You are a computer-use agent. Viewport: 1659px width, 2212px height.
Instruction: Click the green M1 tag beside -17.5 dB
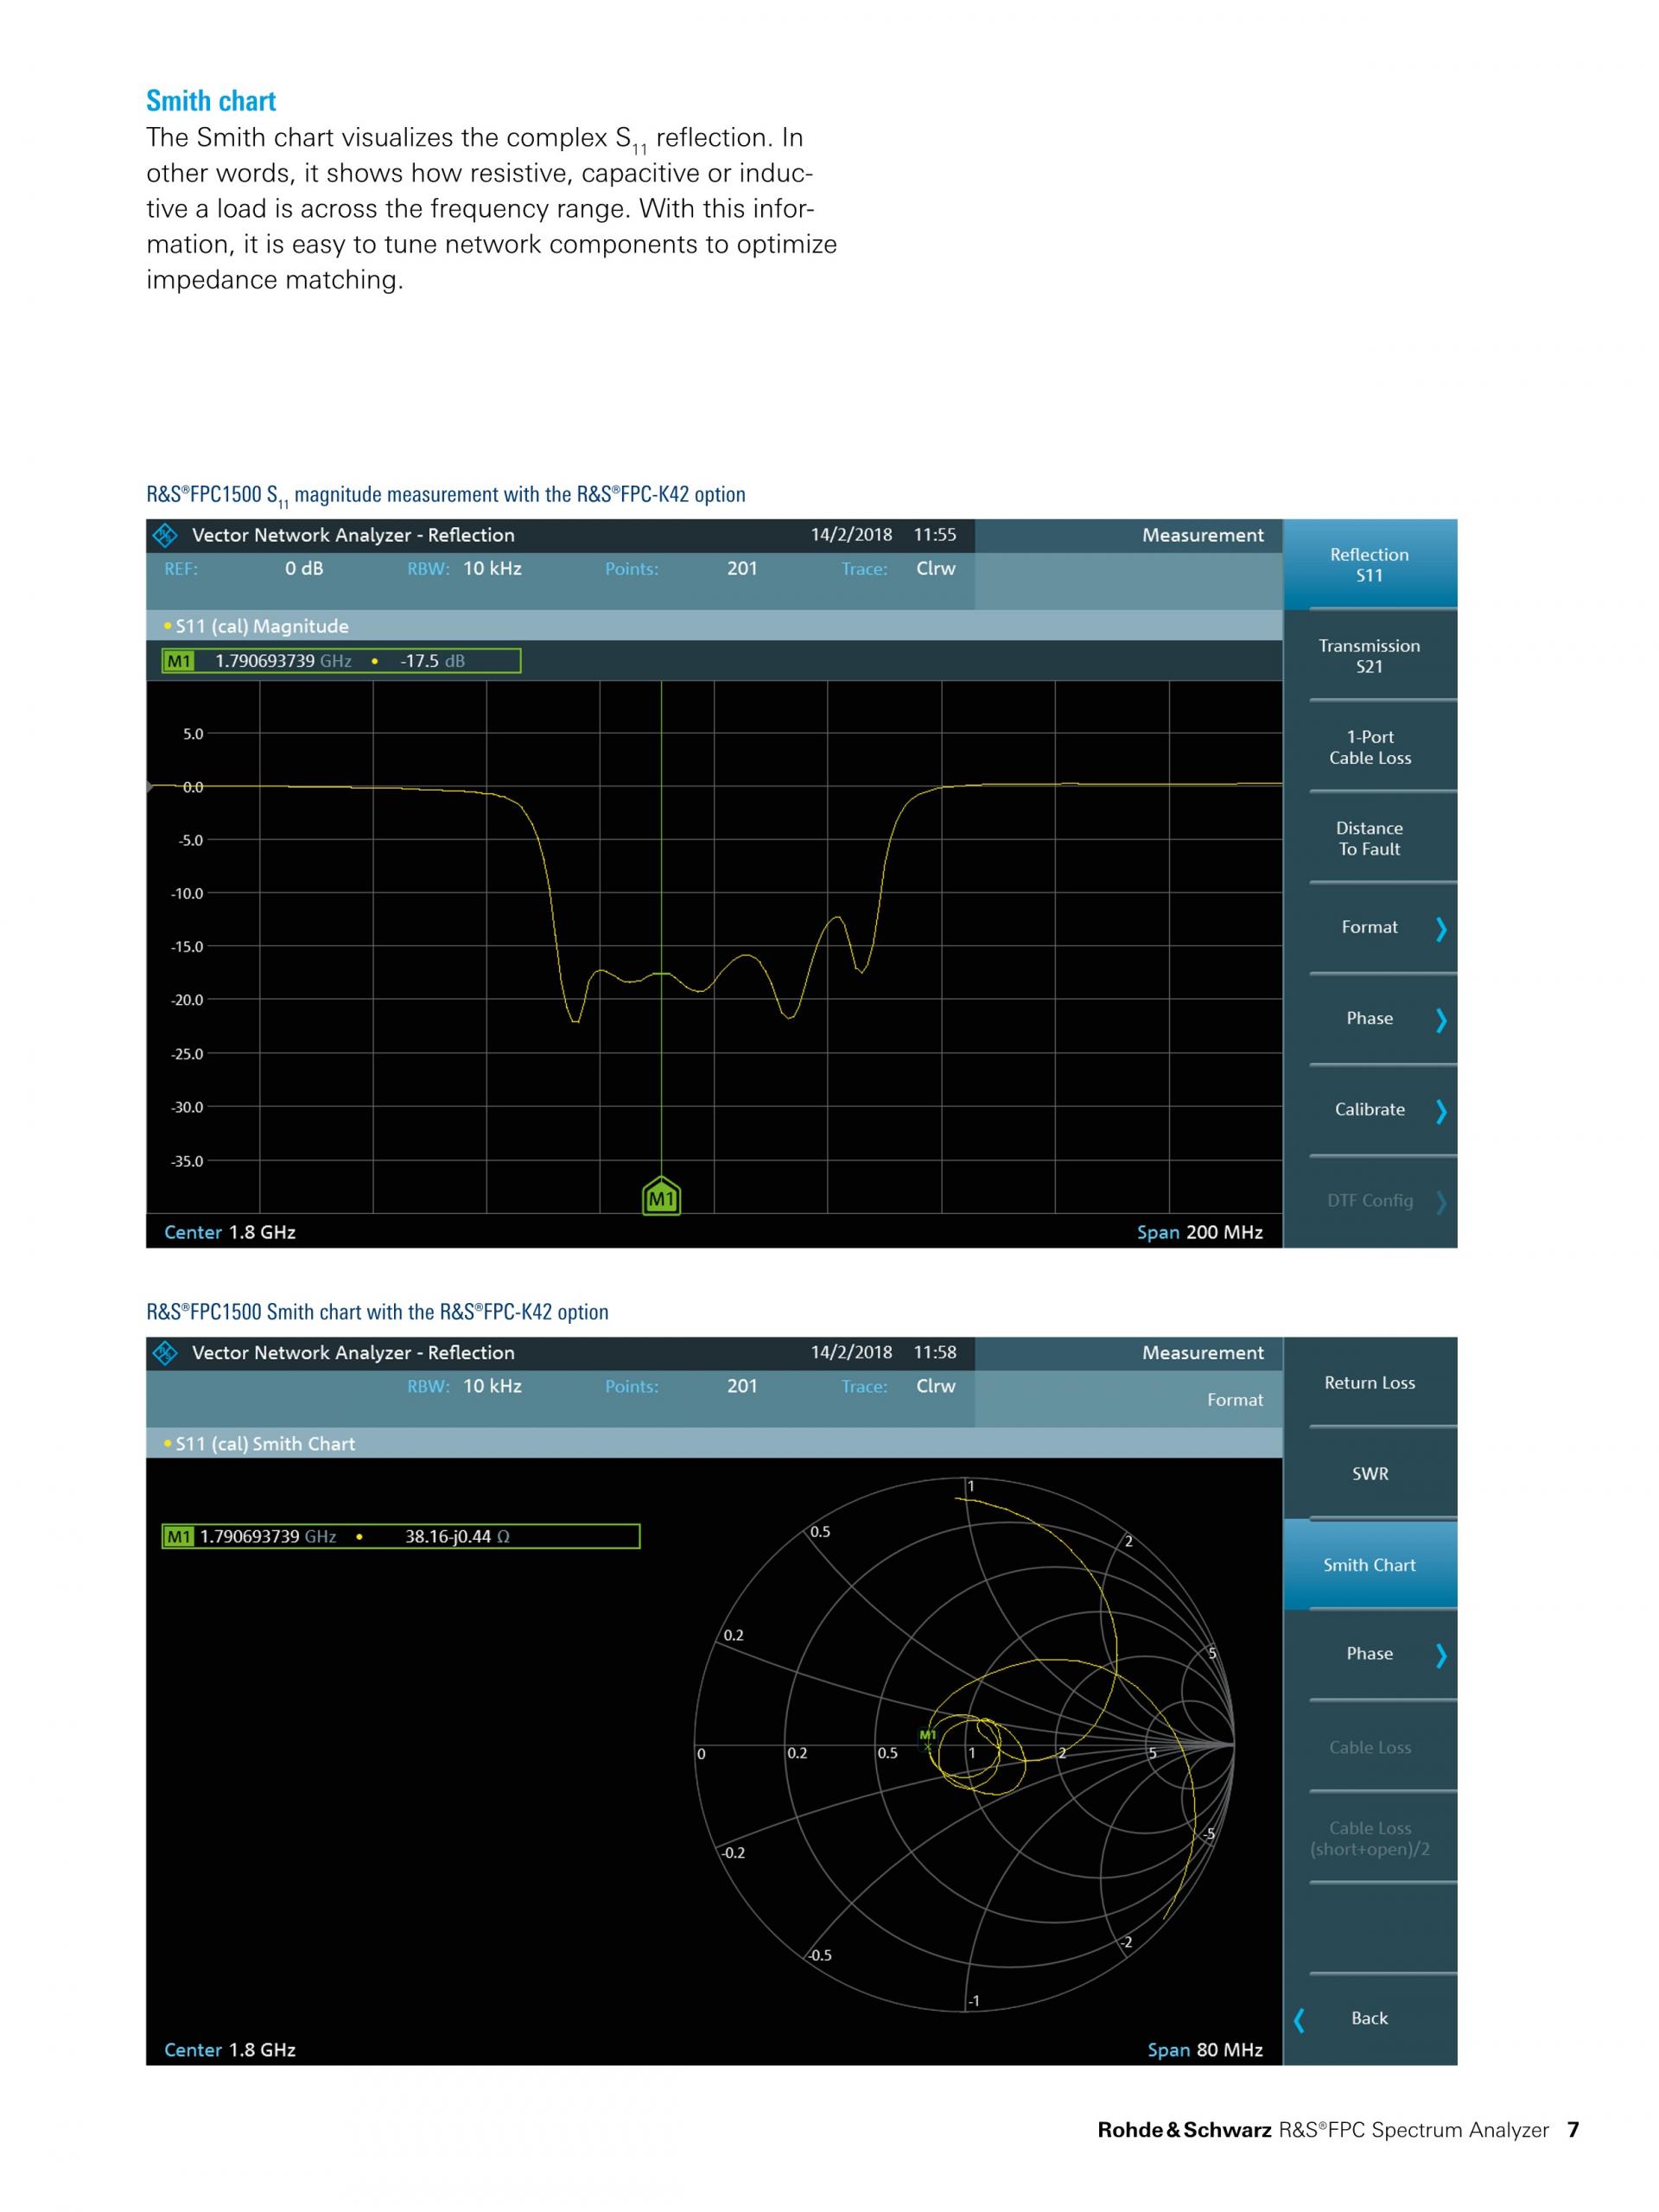coord(179,661)
